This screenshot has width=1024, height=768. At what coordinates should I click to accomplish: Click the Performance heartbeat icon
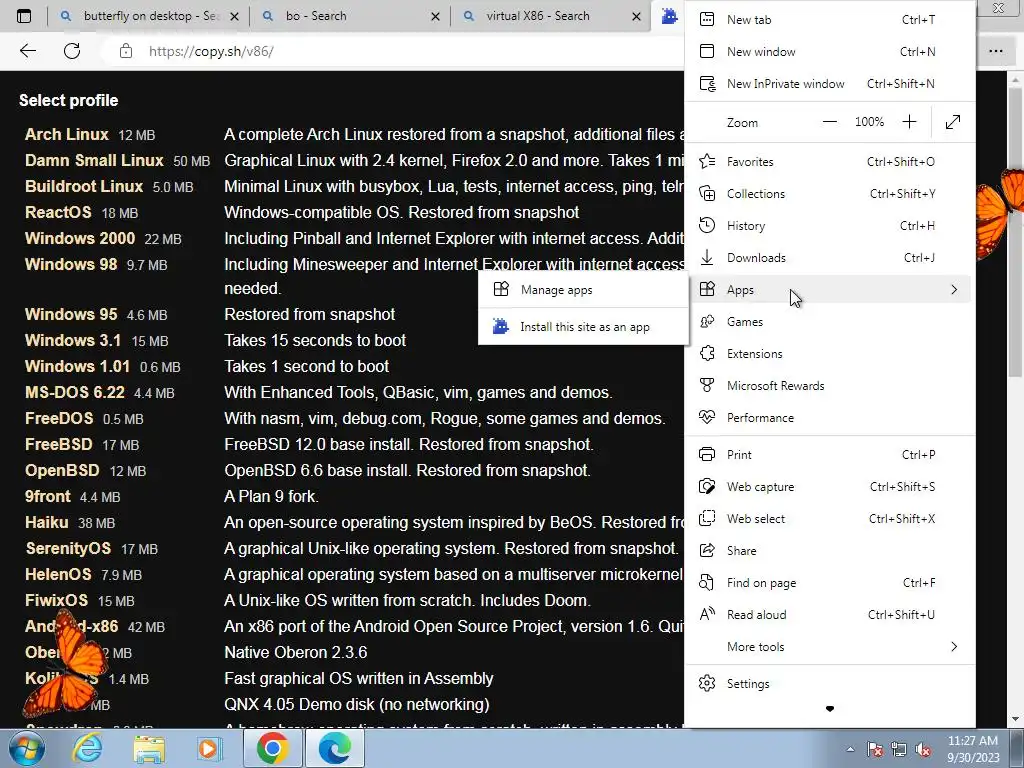click(707, 417)
